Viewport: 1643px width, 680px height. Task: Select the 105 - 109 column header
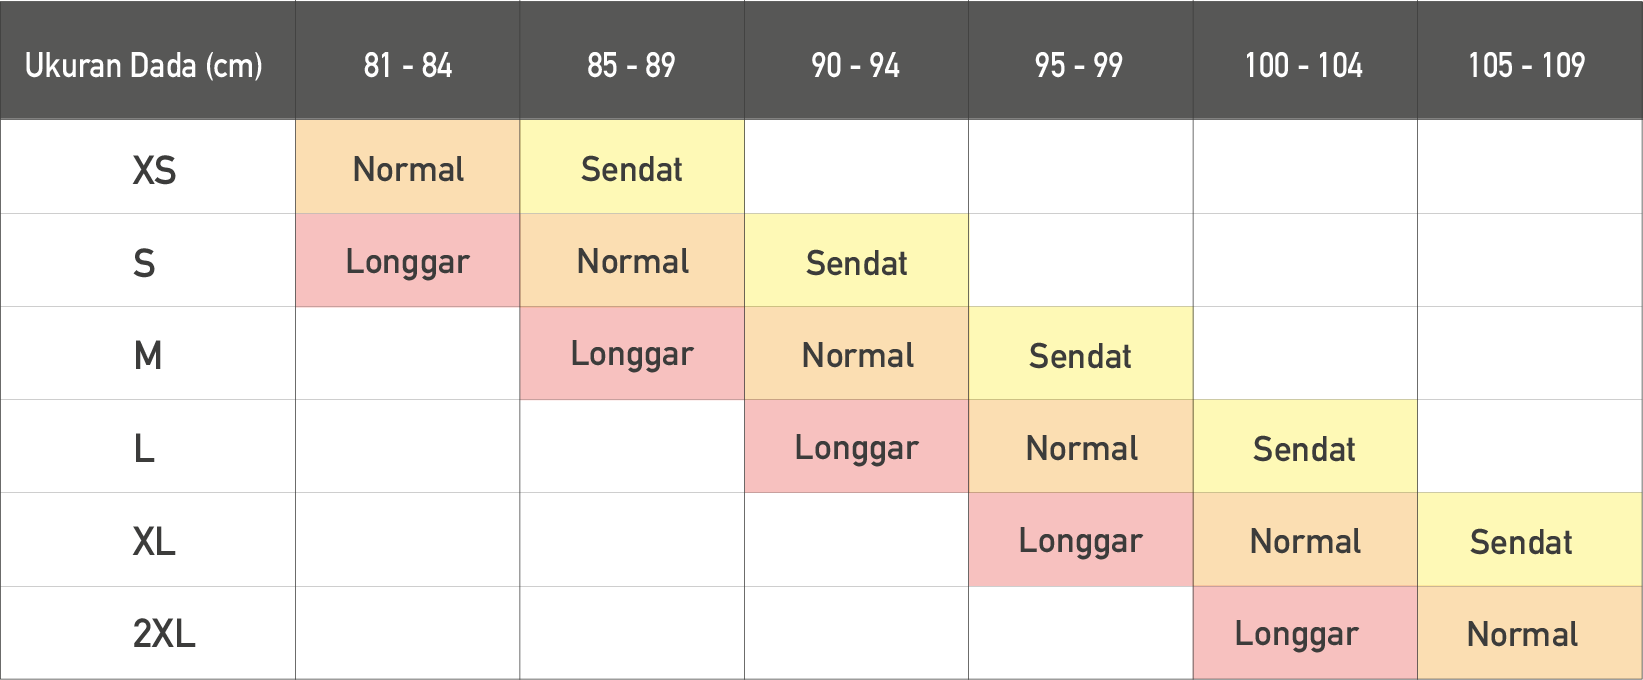point(1530,60)
